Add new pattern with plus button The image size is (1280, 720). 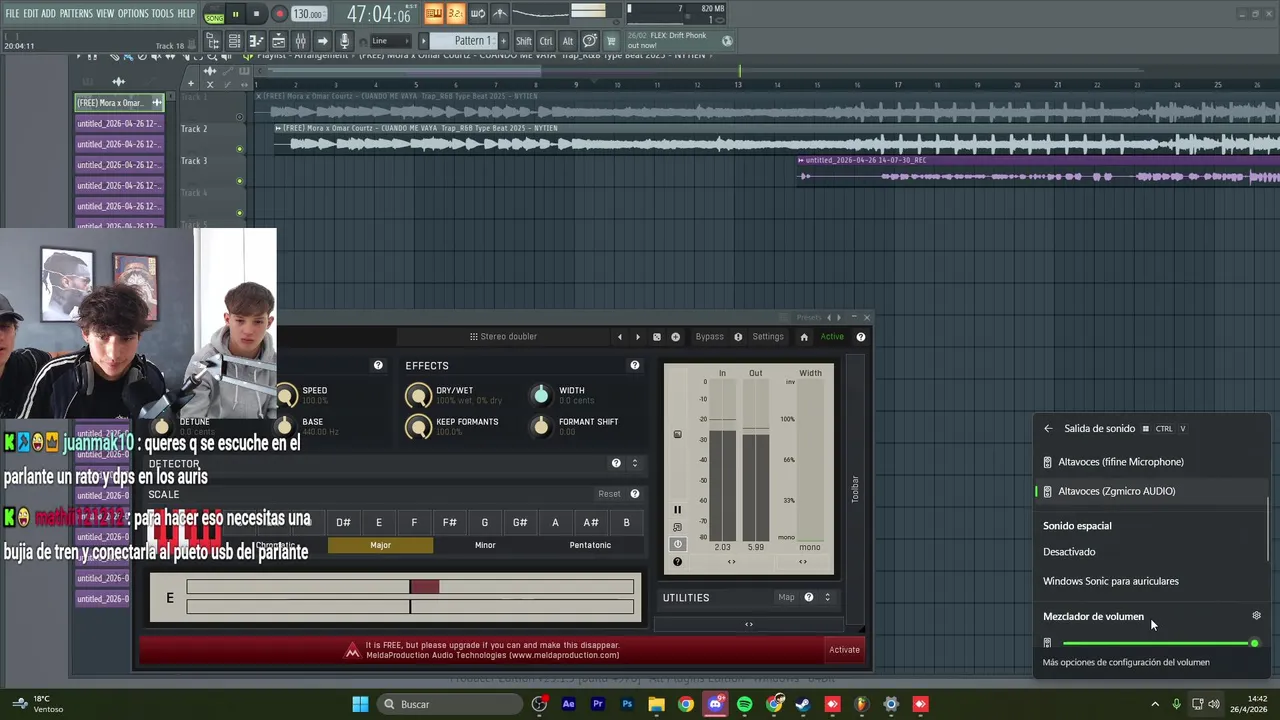tap(503, 41)
